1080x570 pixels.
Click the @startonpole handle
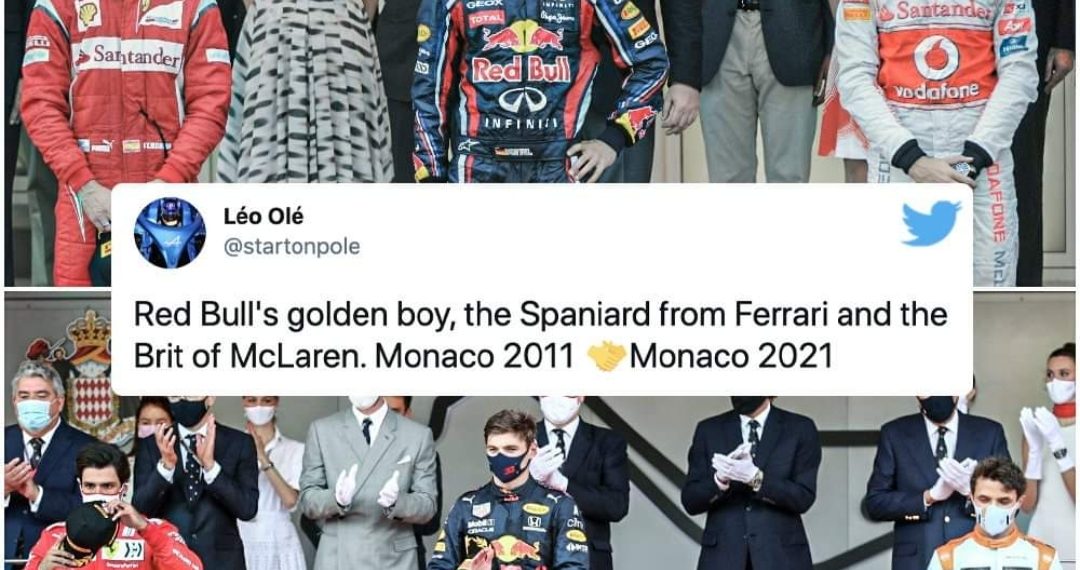point(292,246)
